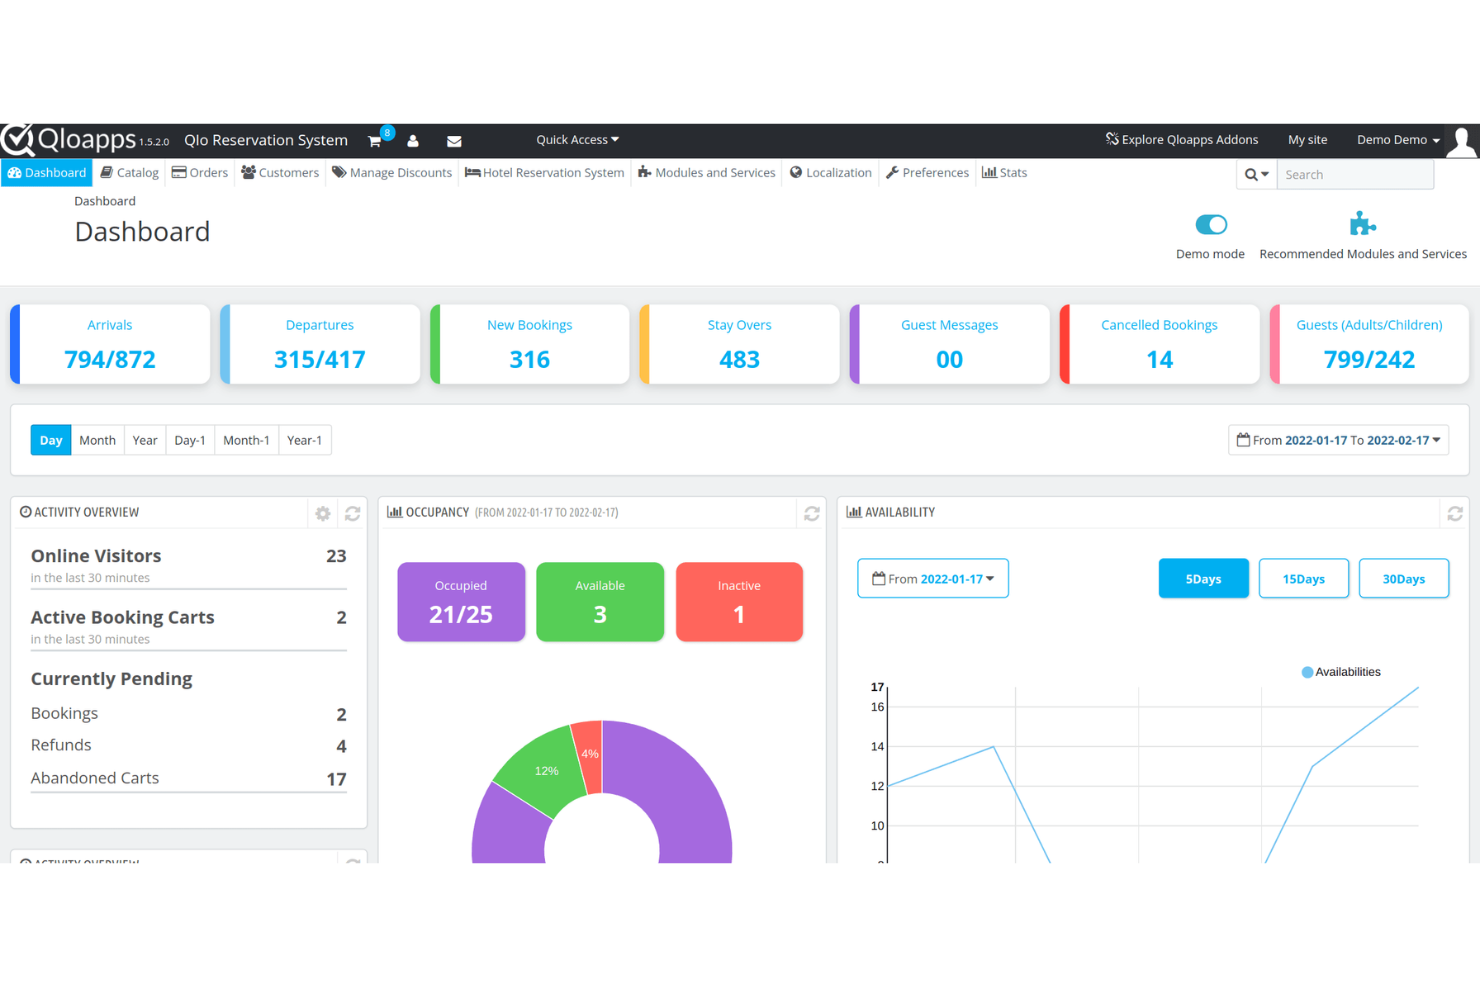Viewport: 1480px width, 987px height.
Task: Select the Month period button
Action: (x=98, y=440)
